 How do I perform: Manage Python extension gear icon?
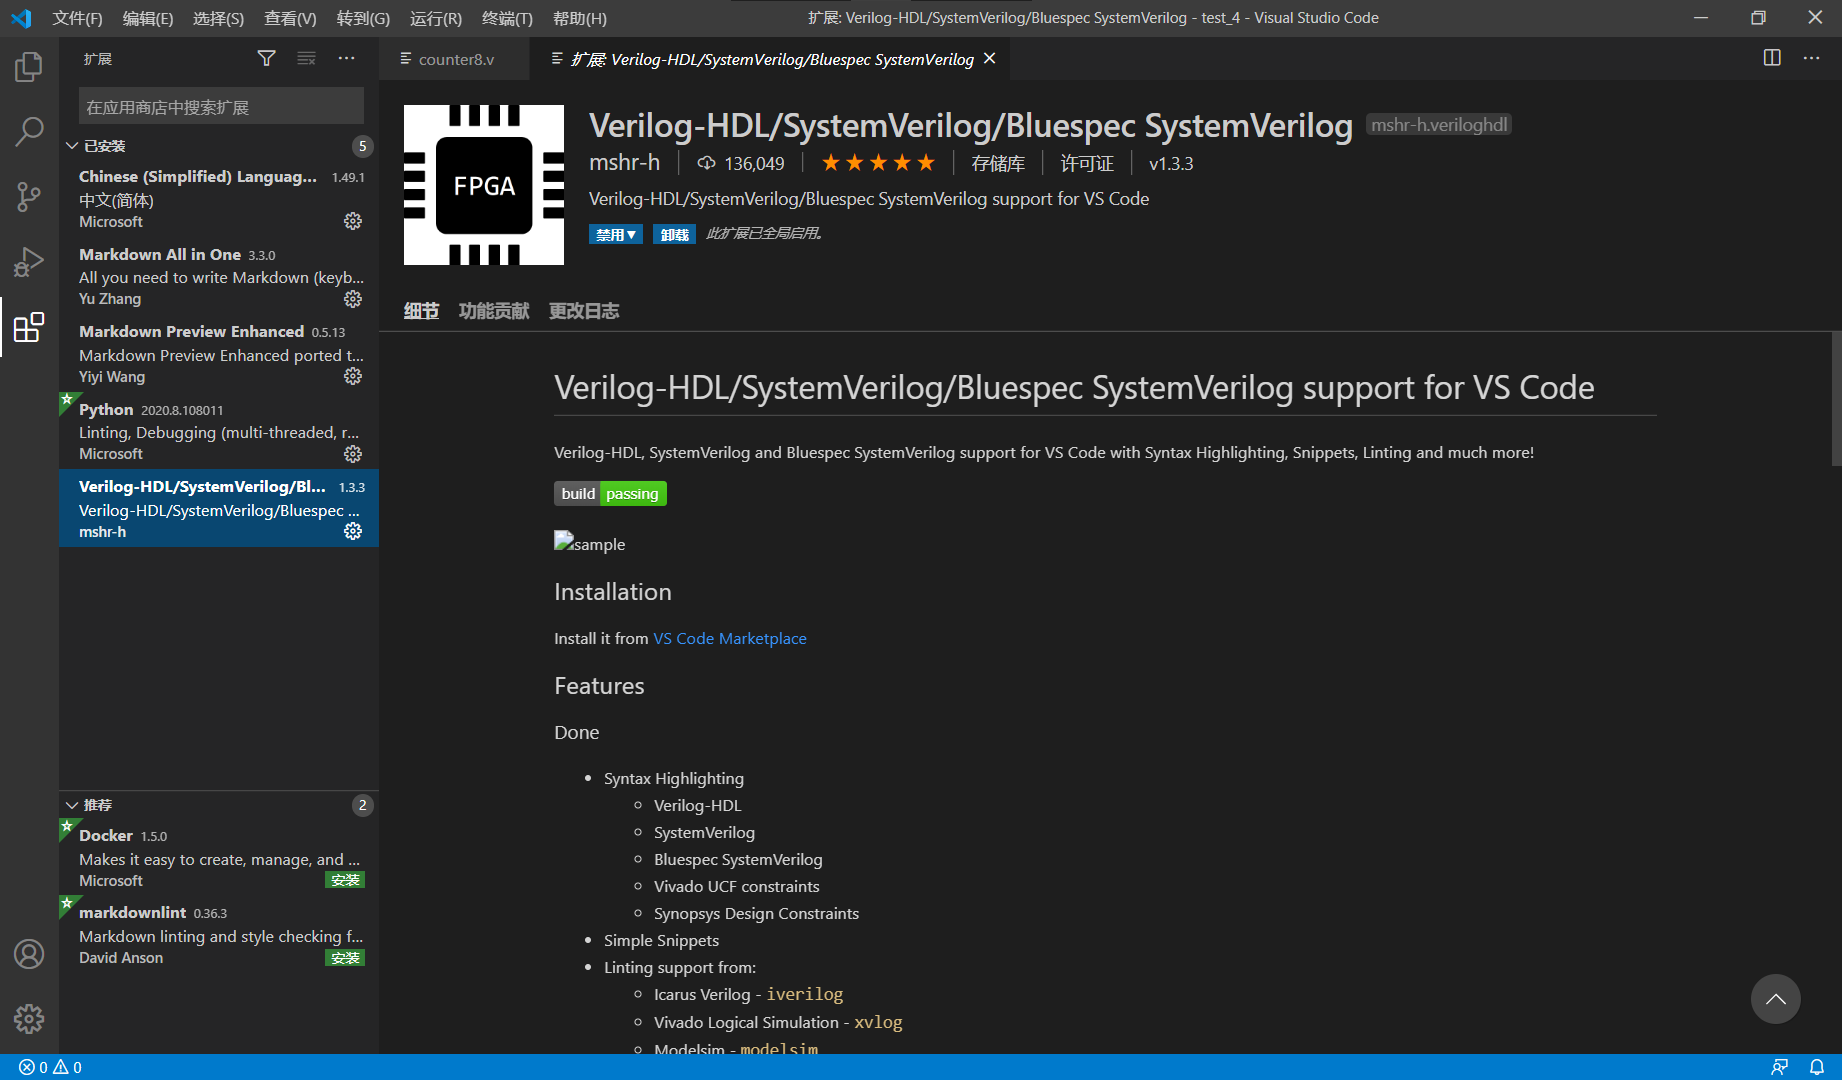(353, 454)
